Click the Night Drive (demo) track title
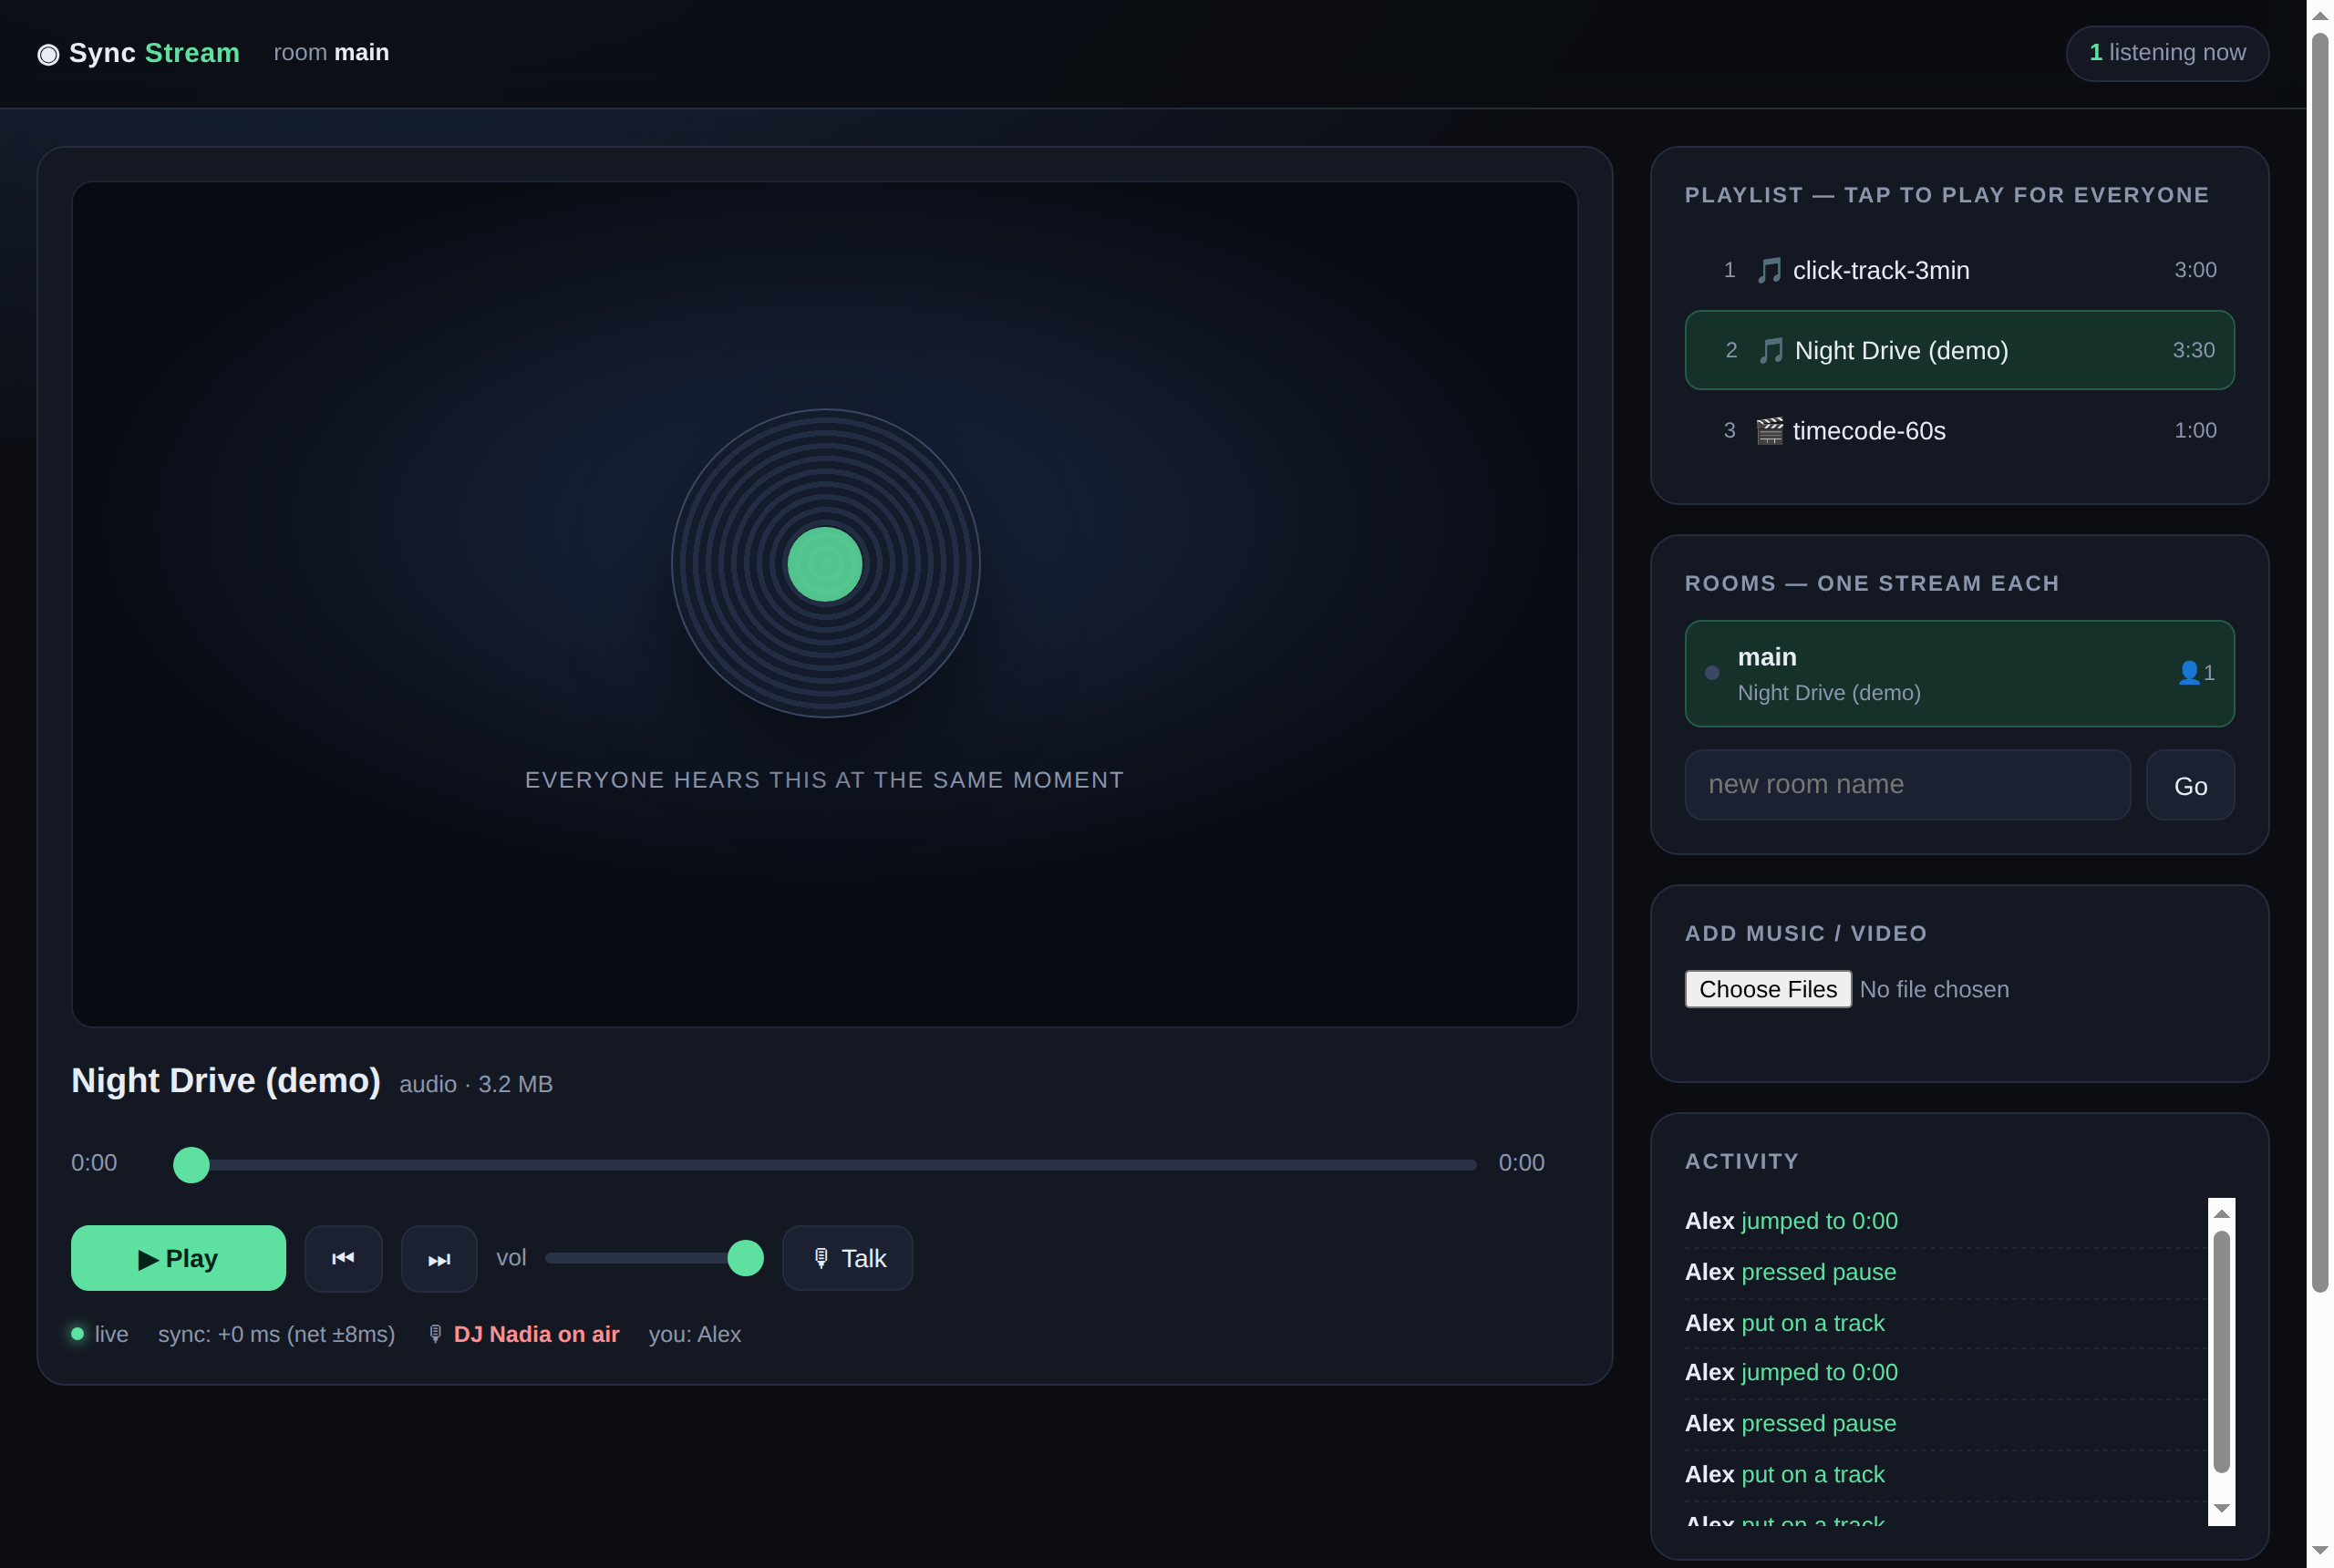The image size is (2334, 1568). 226,1080
